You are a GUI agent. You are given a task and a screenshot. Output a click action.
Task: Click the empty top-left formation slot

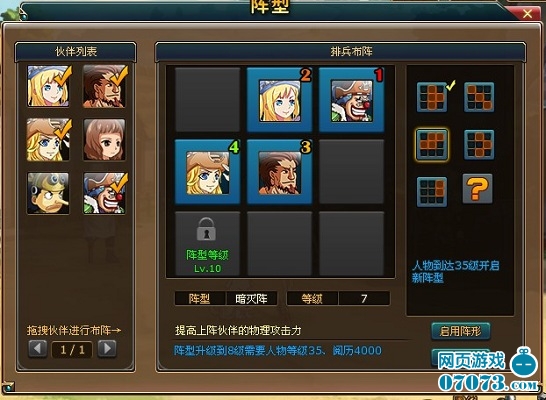pyautogui.click(x=208, y=100)
